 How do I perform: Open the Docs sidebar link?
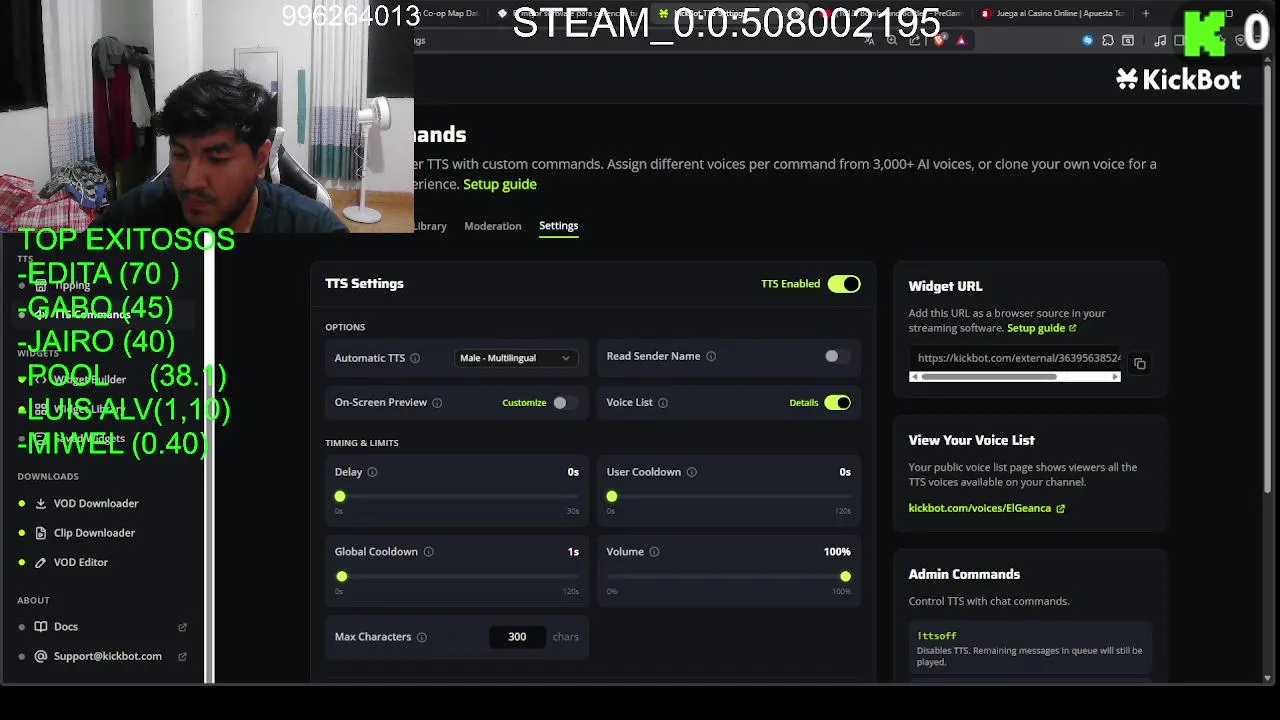click(x=66, y=627)
